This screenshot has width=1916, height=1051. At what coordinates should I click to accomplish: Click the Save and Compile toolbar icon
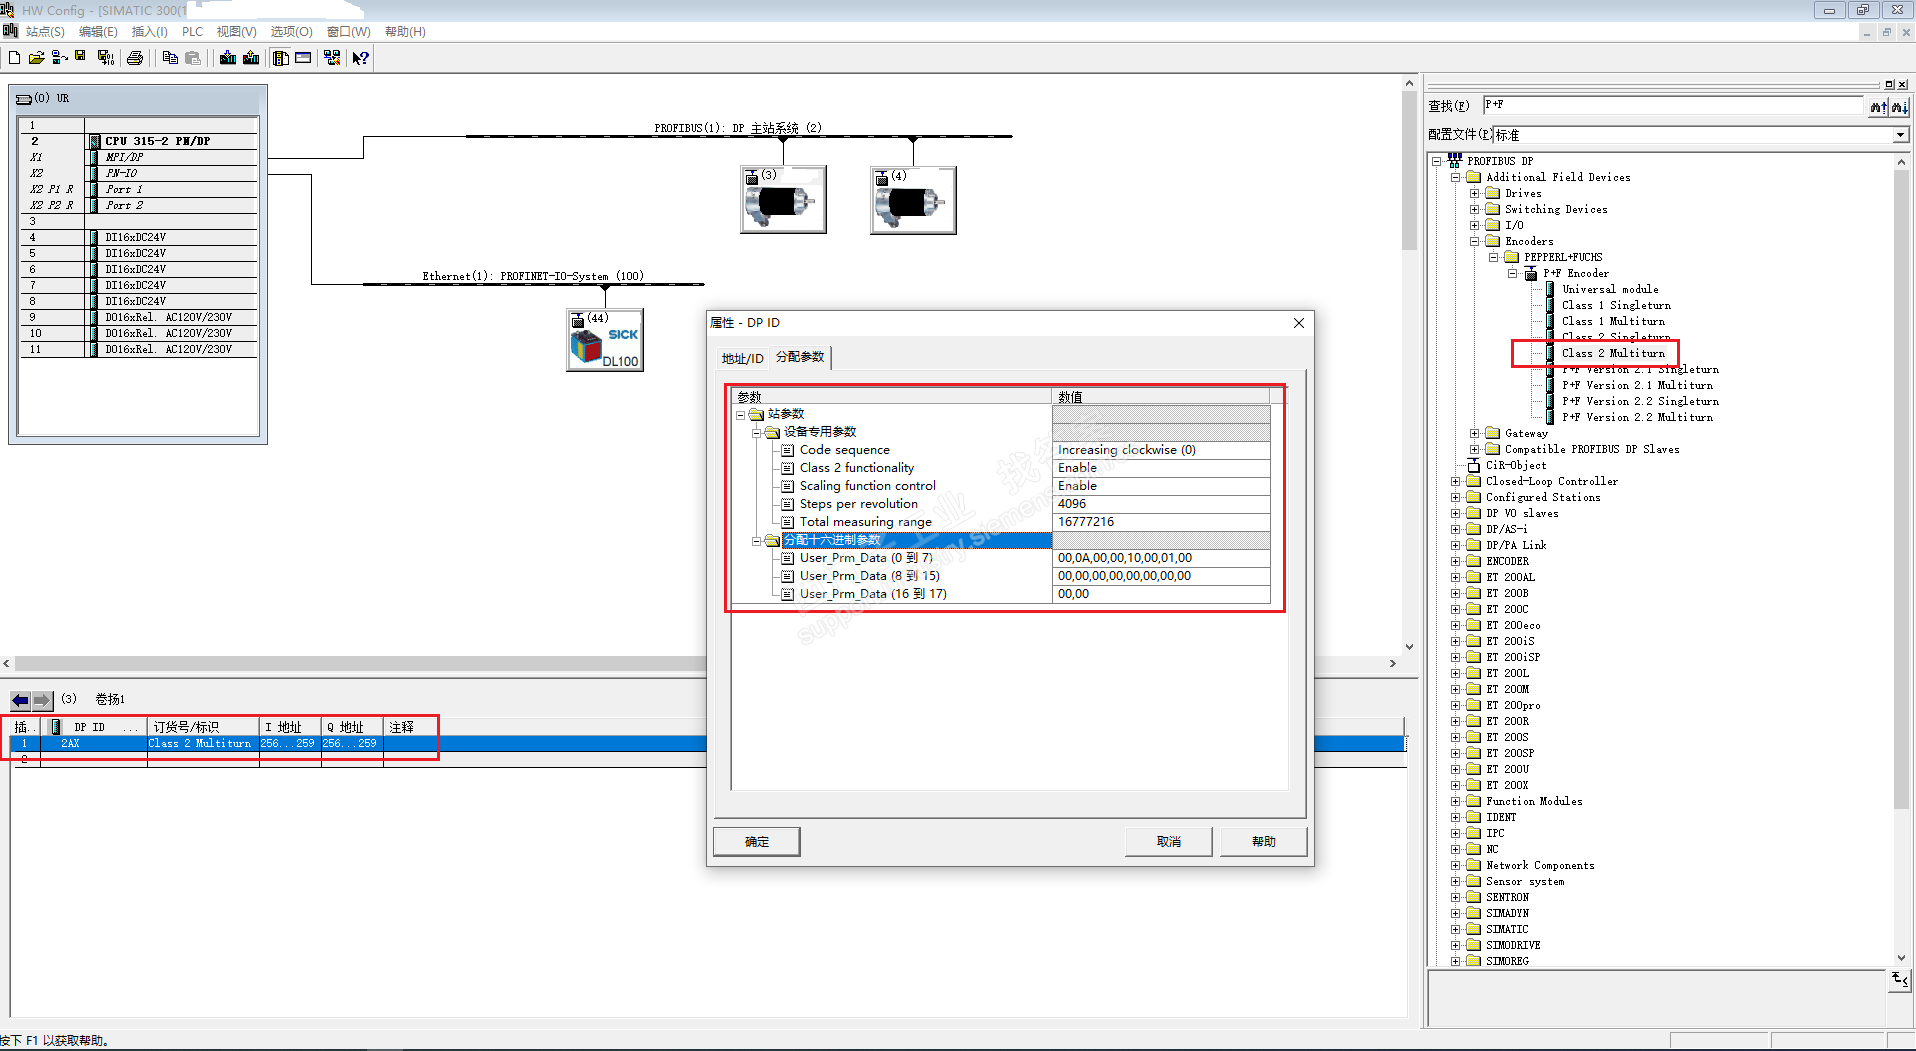tap(105, 58)
